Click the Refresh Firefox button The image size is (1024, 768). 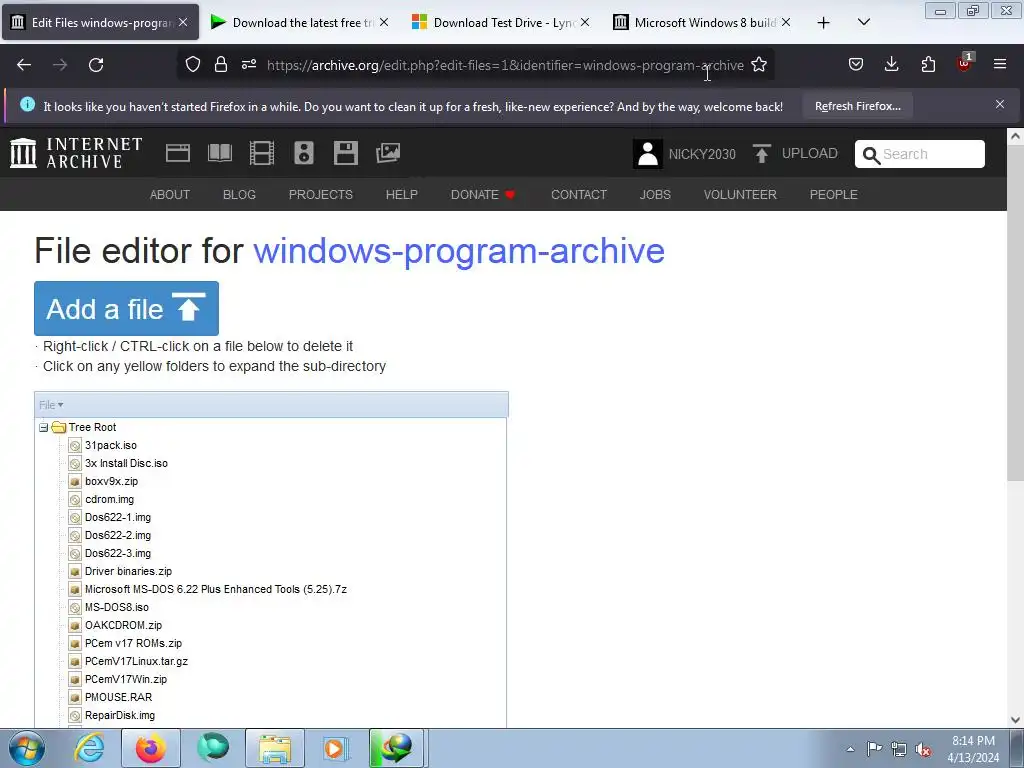tap(857, 106)
